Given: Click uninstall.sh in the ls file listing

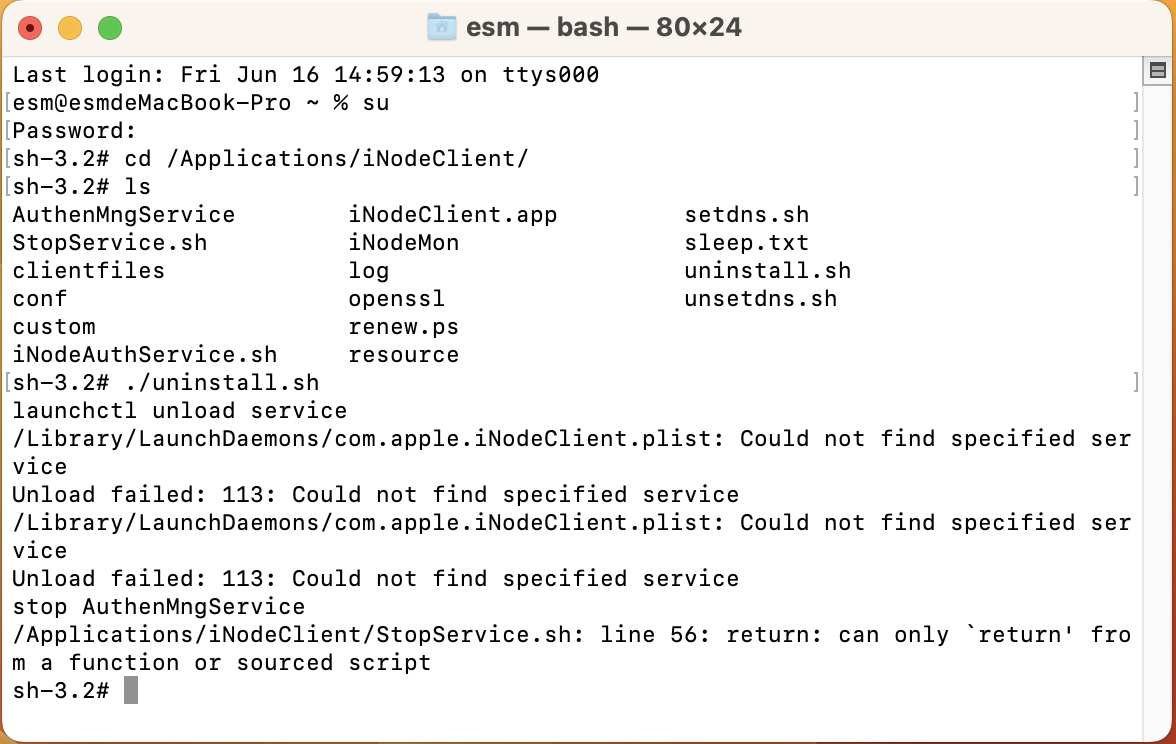Looking at the screenshot, I should point(767,270).
